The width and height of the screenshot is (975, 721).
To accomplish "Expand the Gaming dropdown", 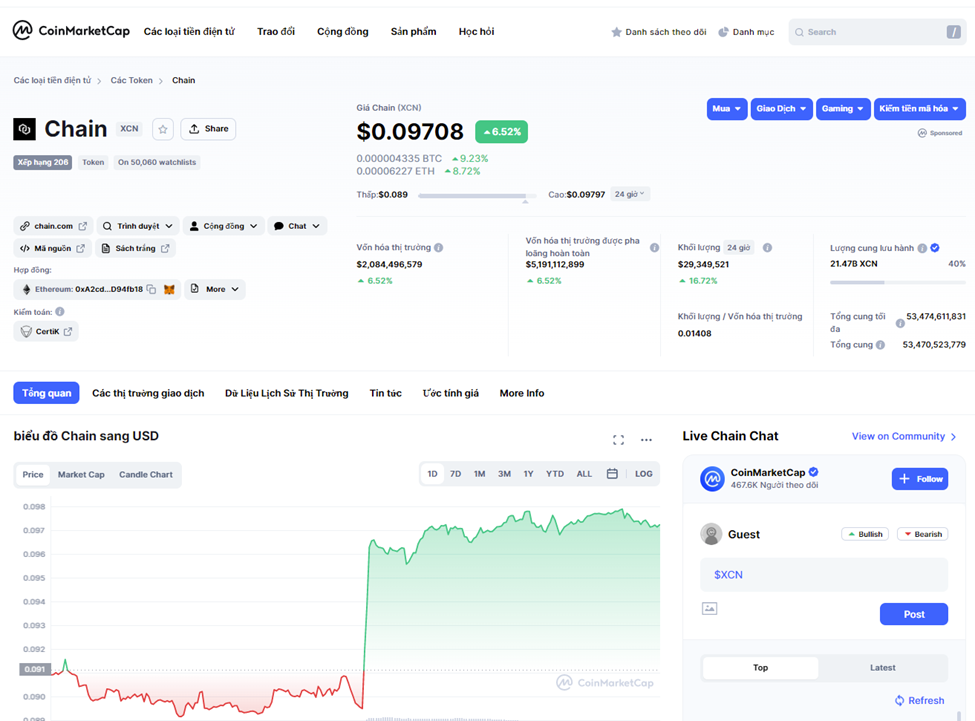I will [843, 109].
